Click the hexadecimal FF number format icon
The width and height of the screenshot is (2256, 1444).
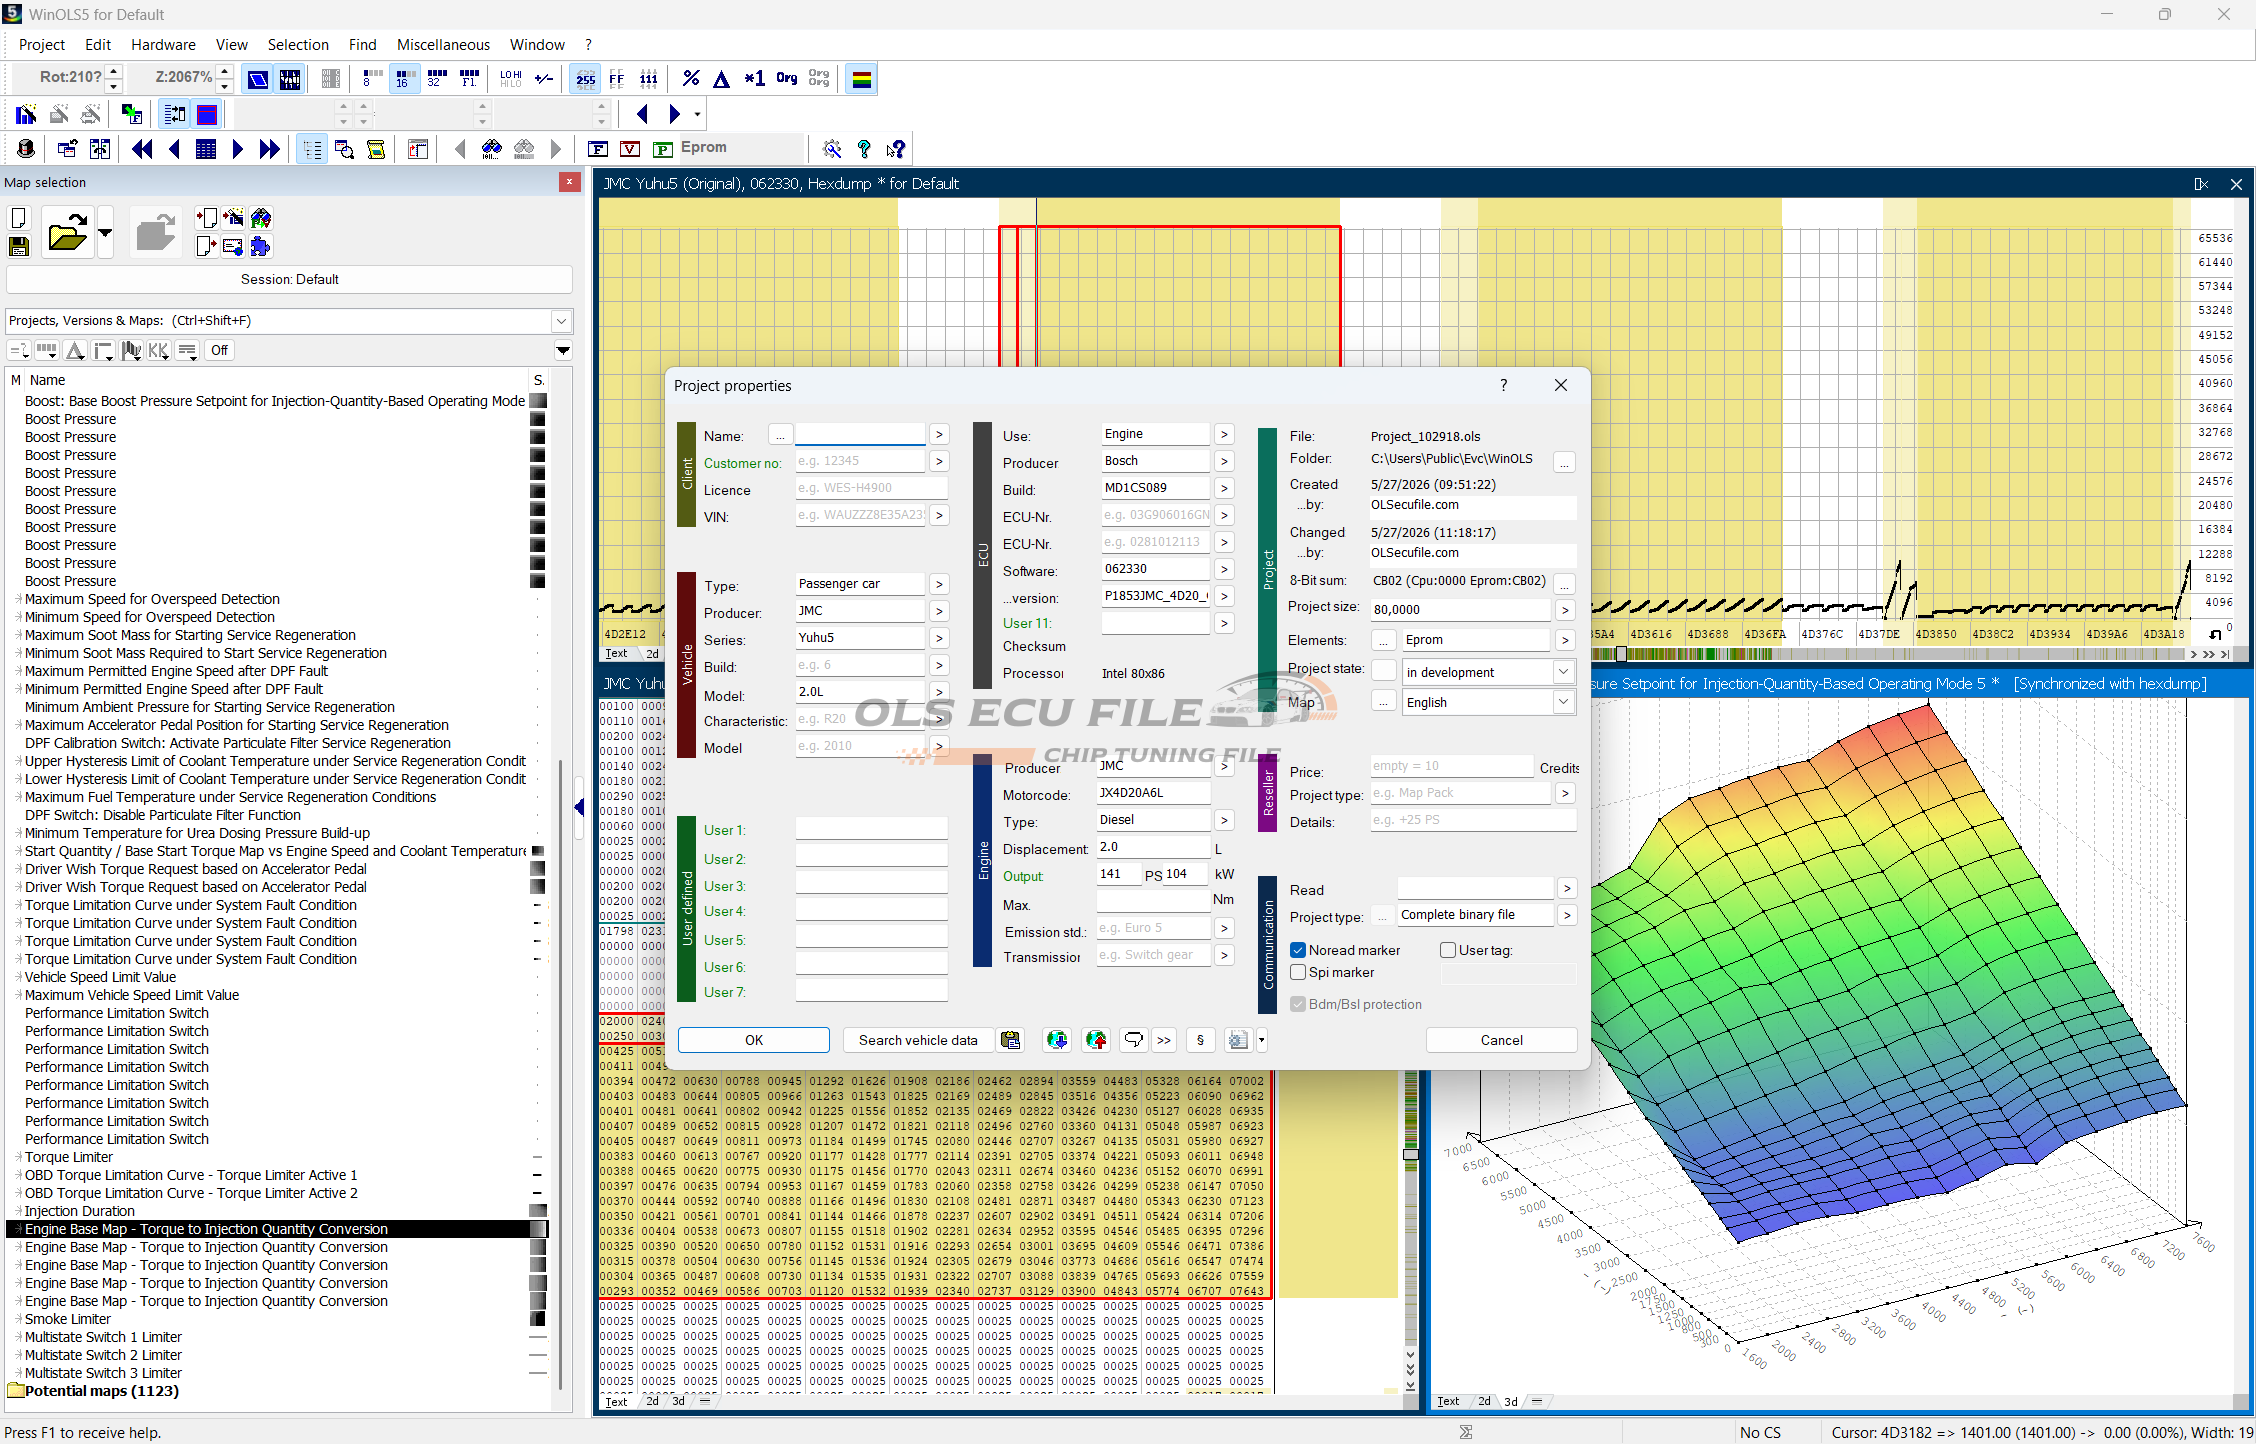[617, 78]
